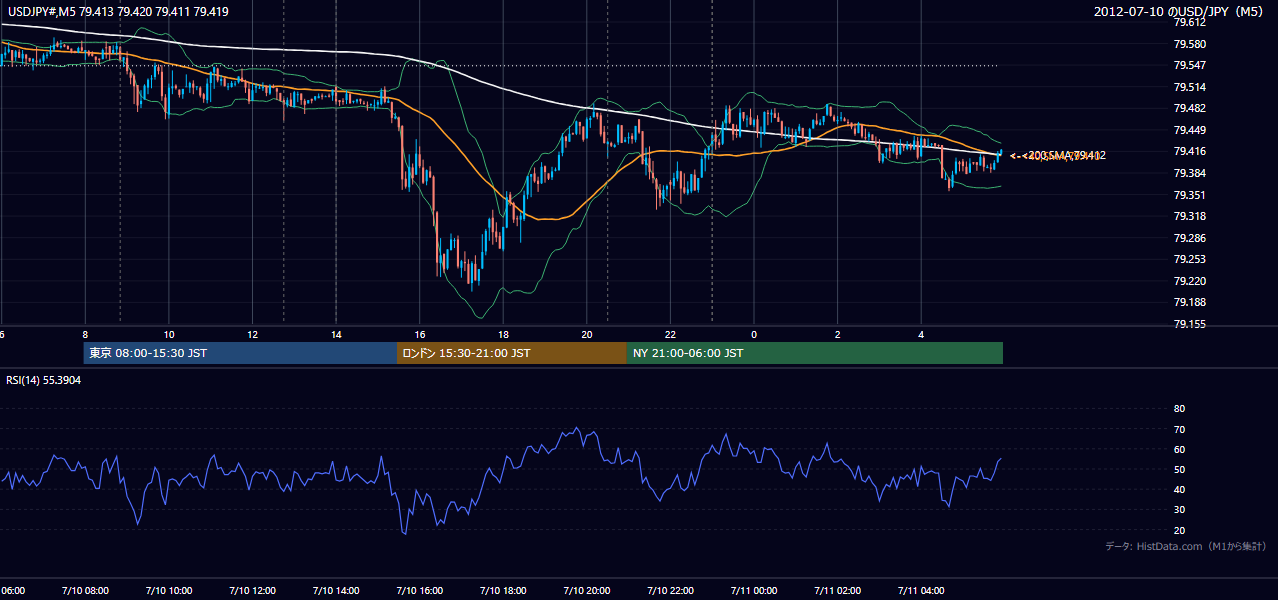Click the RSI(14) 55.3904 indicator label

(44, 381)
